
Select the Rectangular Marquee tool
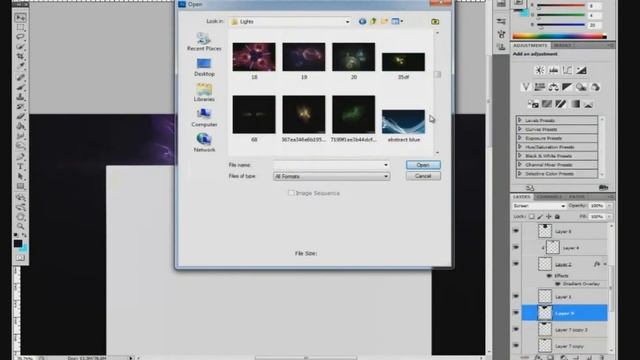click(x=20, y=27)
